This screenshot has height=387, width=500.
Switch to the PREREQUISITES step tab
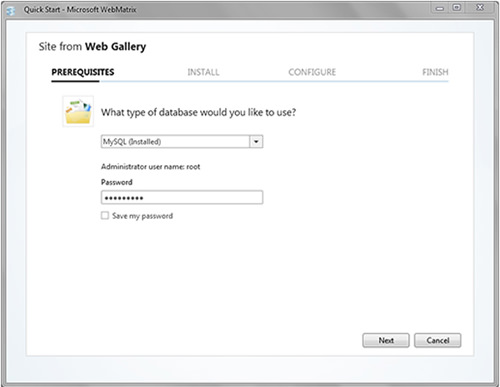(x=83, y=72)
